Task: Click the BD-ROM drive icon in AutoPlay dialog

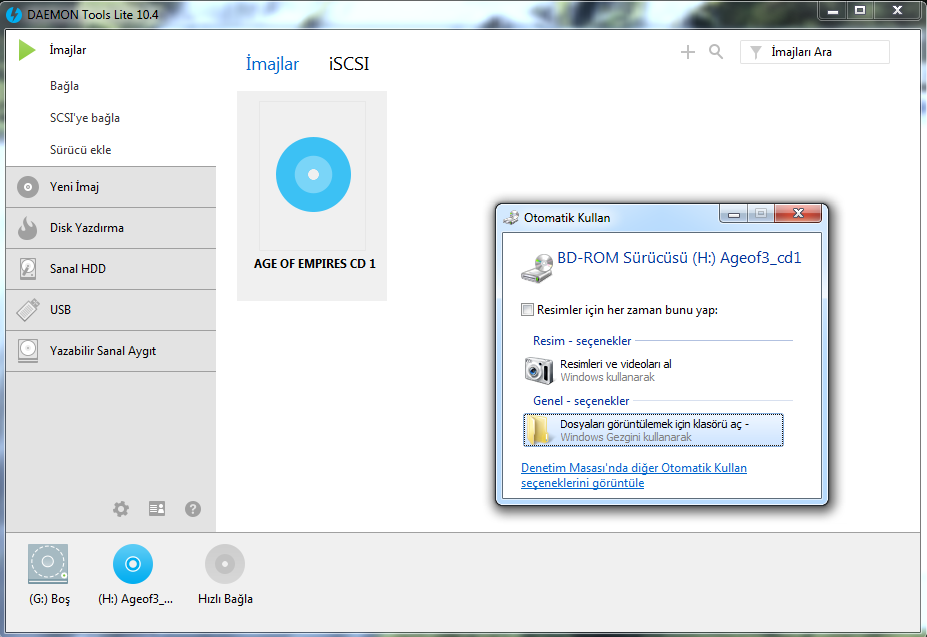Action: coord(537,268)
